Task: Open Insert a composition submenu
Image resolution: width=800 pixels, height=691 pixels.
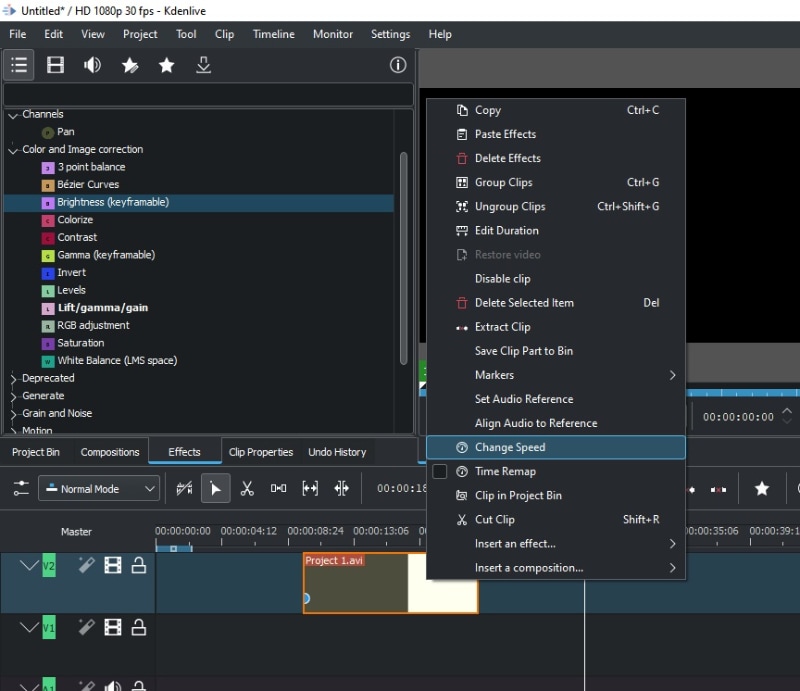Action: [556, 567]
